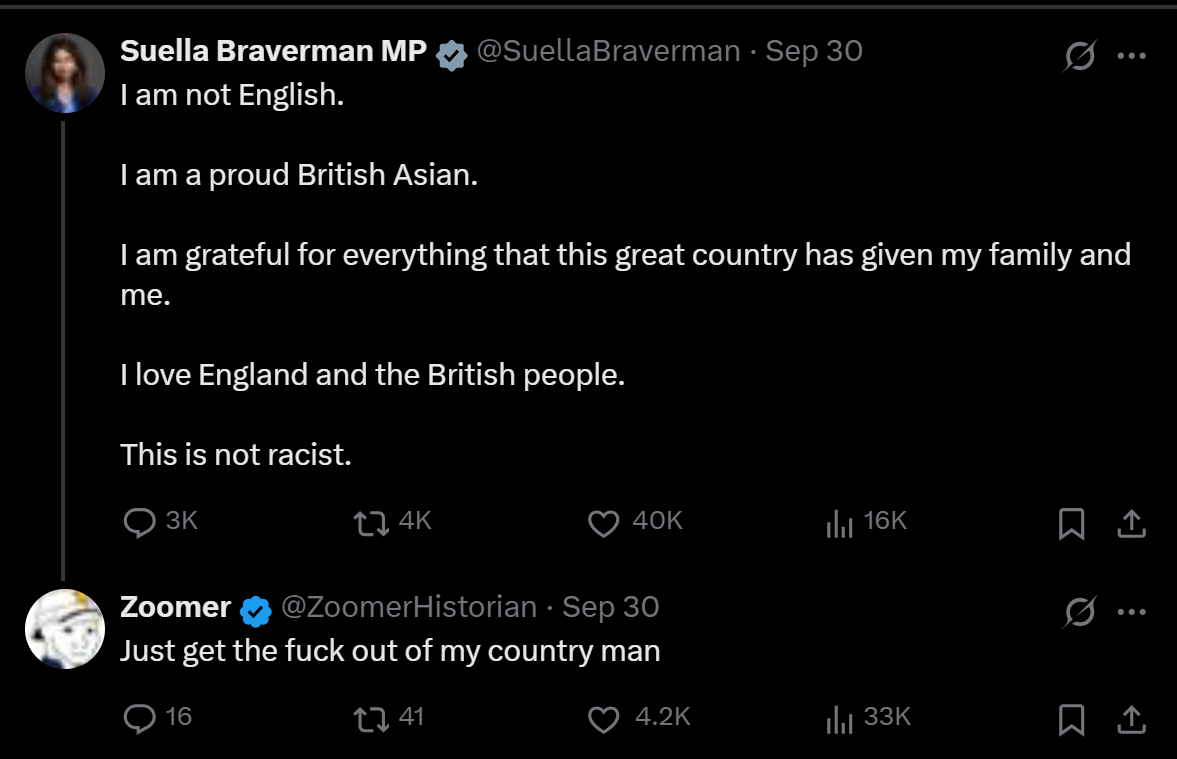
Task: Open more options menu on Braverman's post
Action: click(x=1131, y=56)
